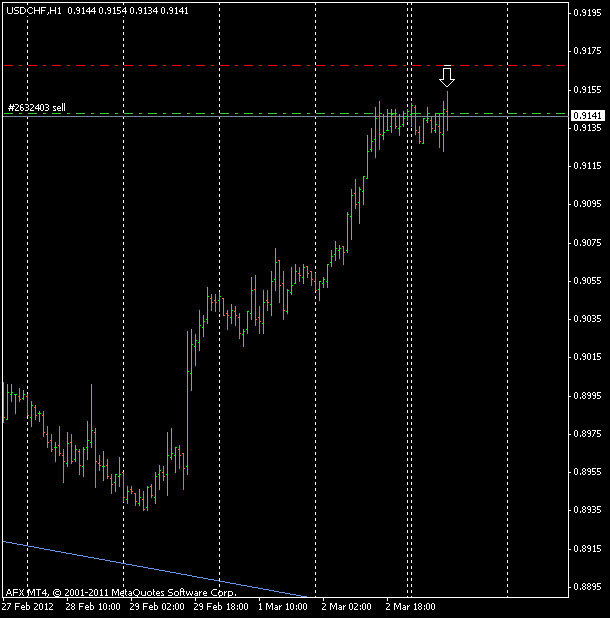The image size is (610, 618).
Task: Click the 2 Mar 02:00 time label
Action: (346, 606)
